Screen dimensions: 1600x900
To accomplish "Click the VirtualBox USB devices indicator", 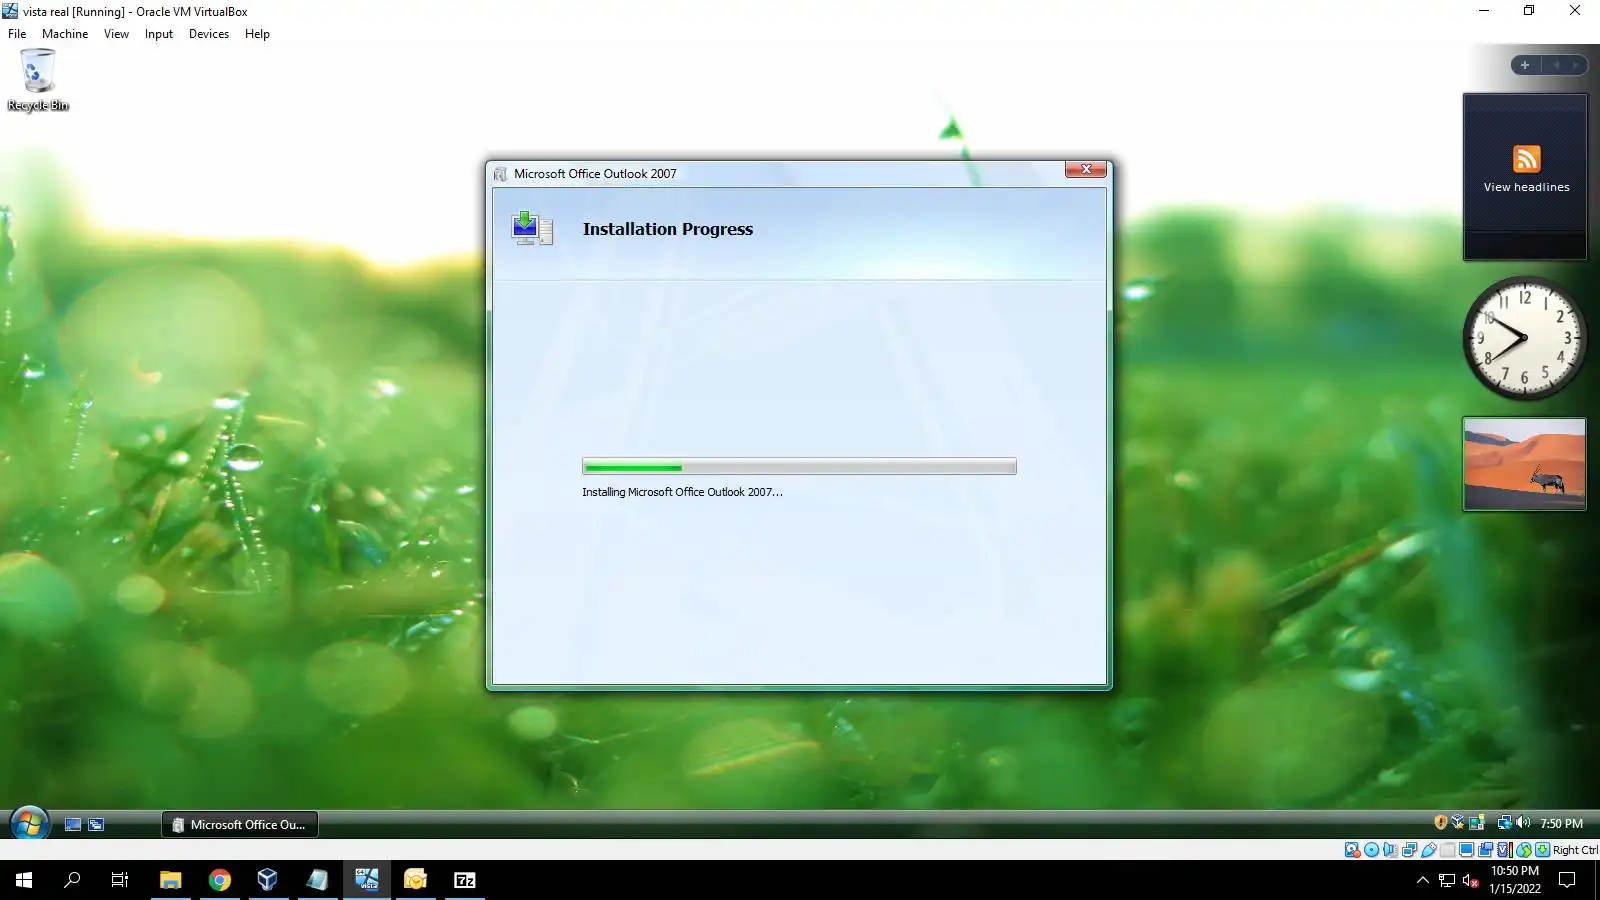I will tap(1429, 850).
